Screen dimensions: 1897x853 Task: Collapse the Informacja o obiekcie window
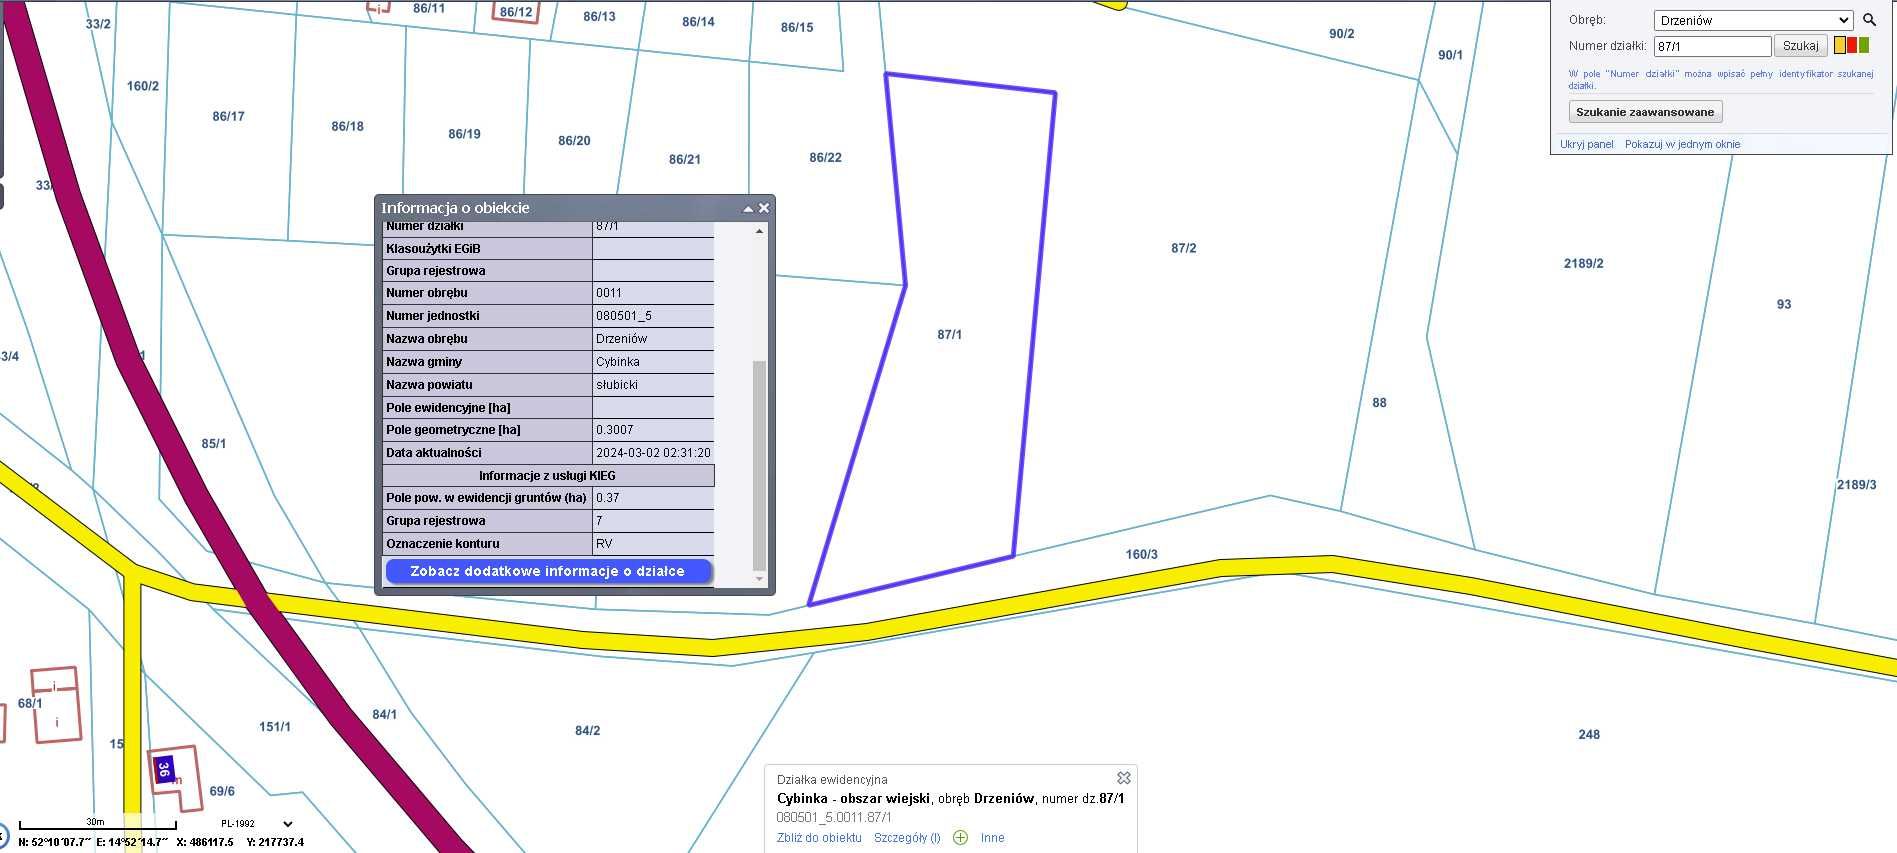pos(748,209)
